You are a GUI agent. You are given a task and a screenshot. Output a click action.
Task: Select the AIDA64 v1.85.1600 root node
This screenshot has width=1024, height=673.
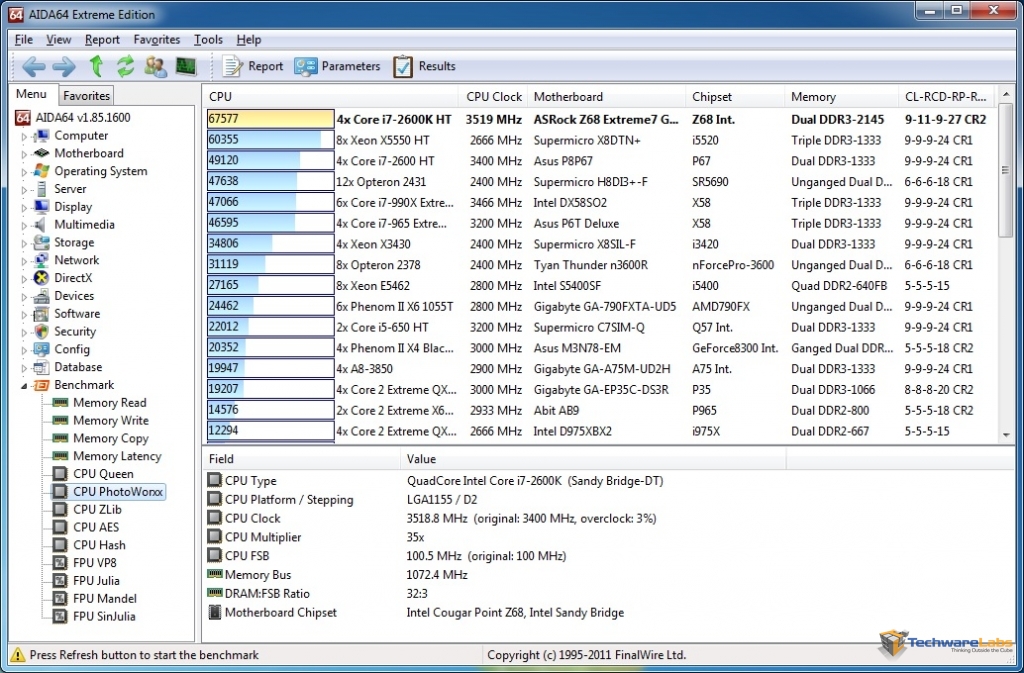[72, 117]
